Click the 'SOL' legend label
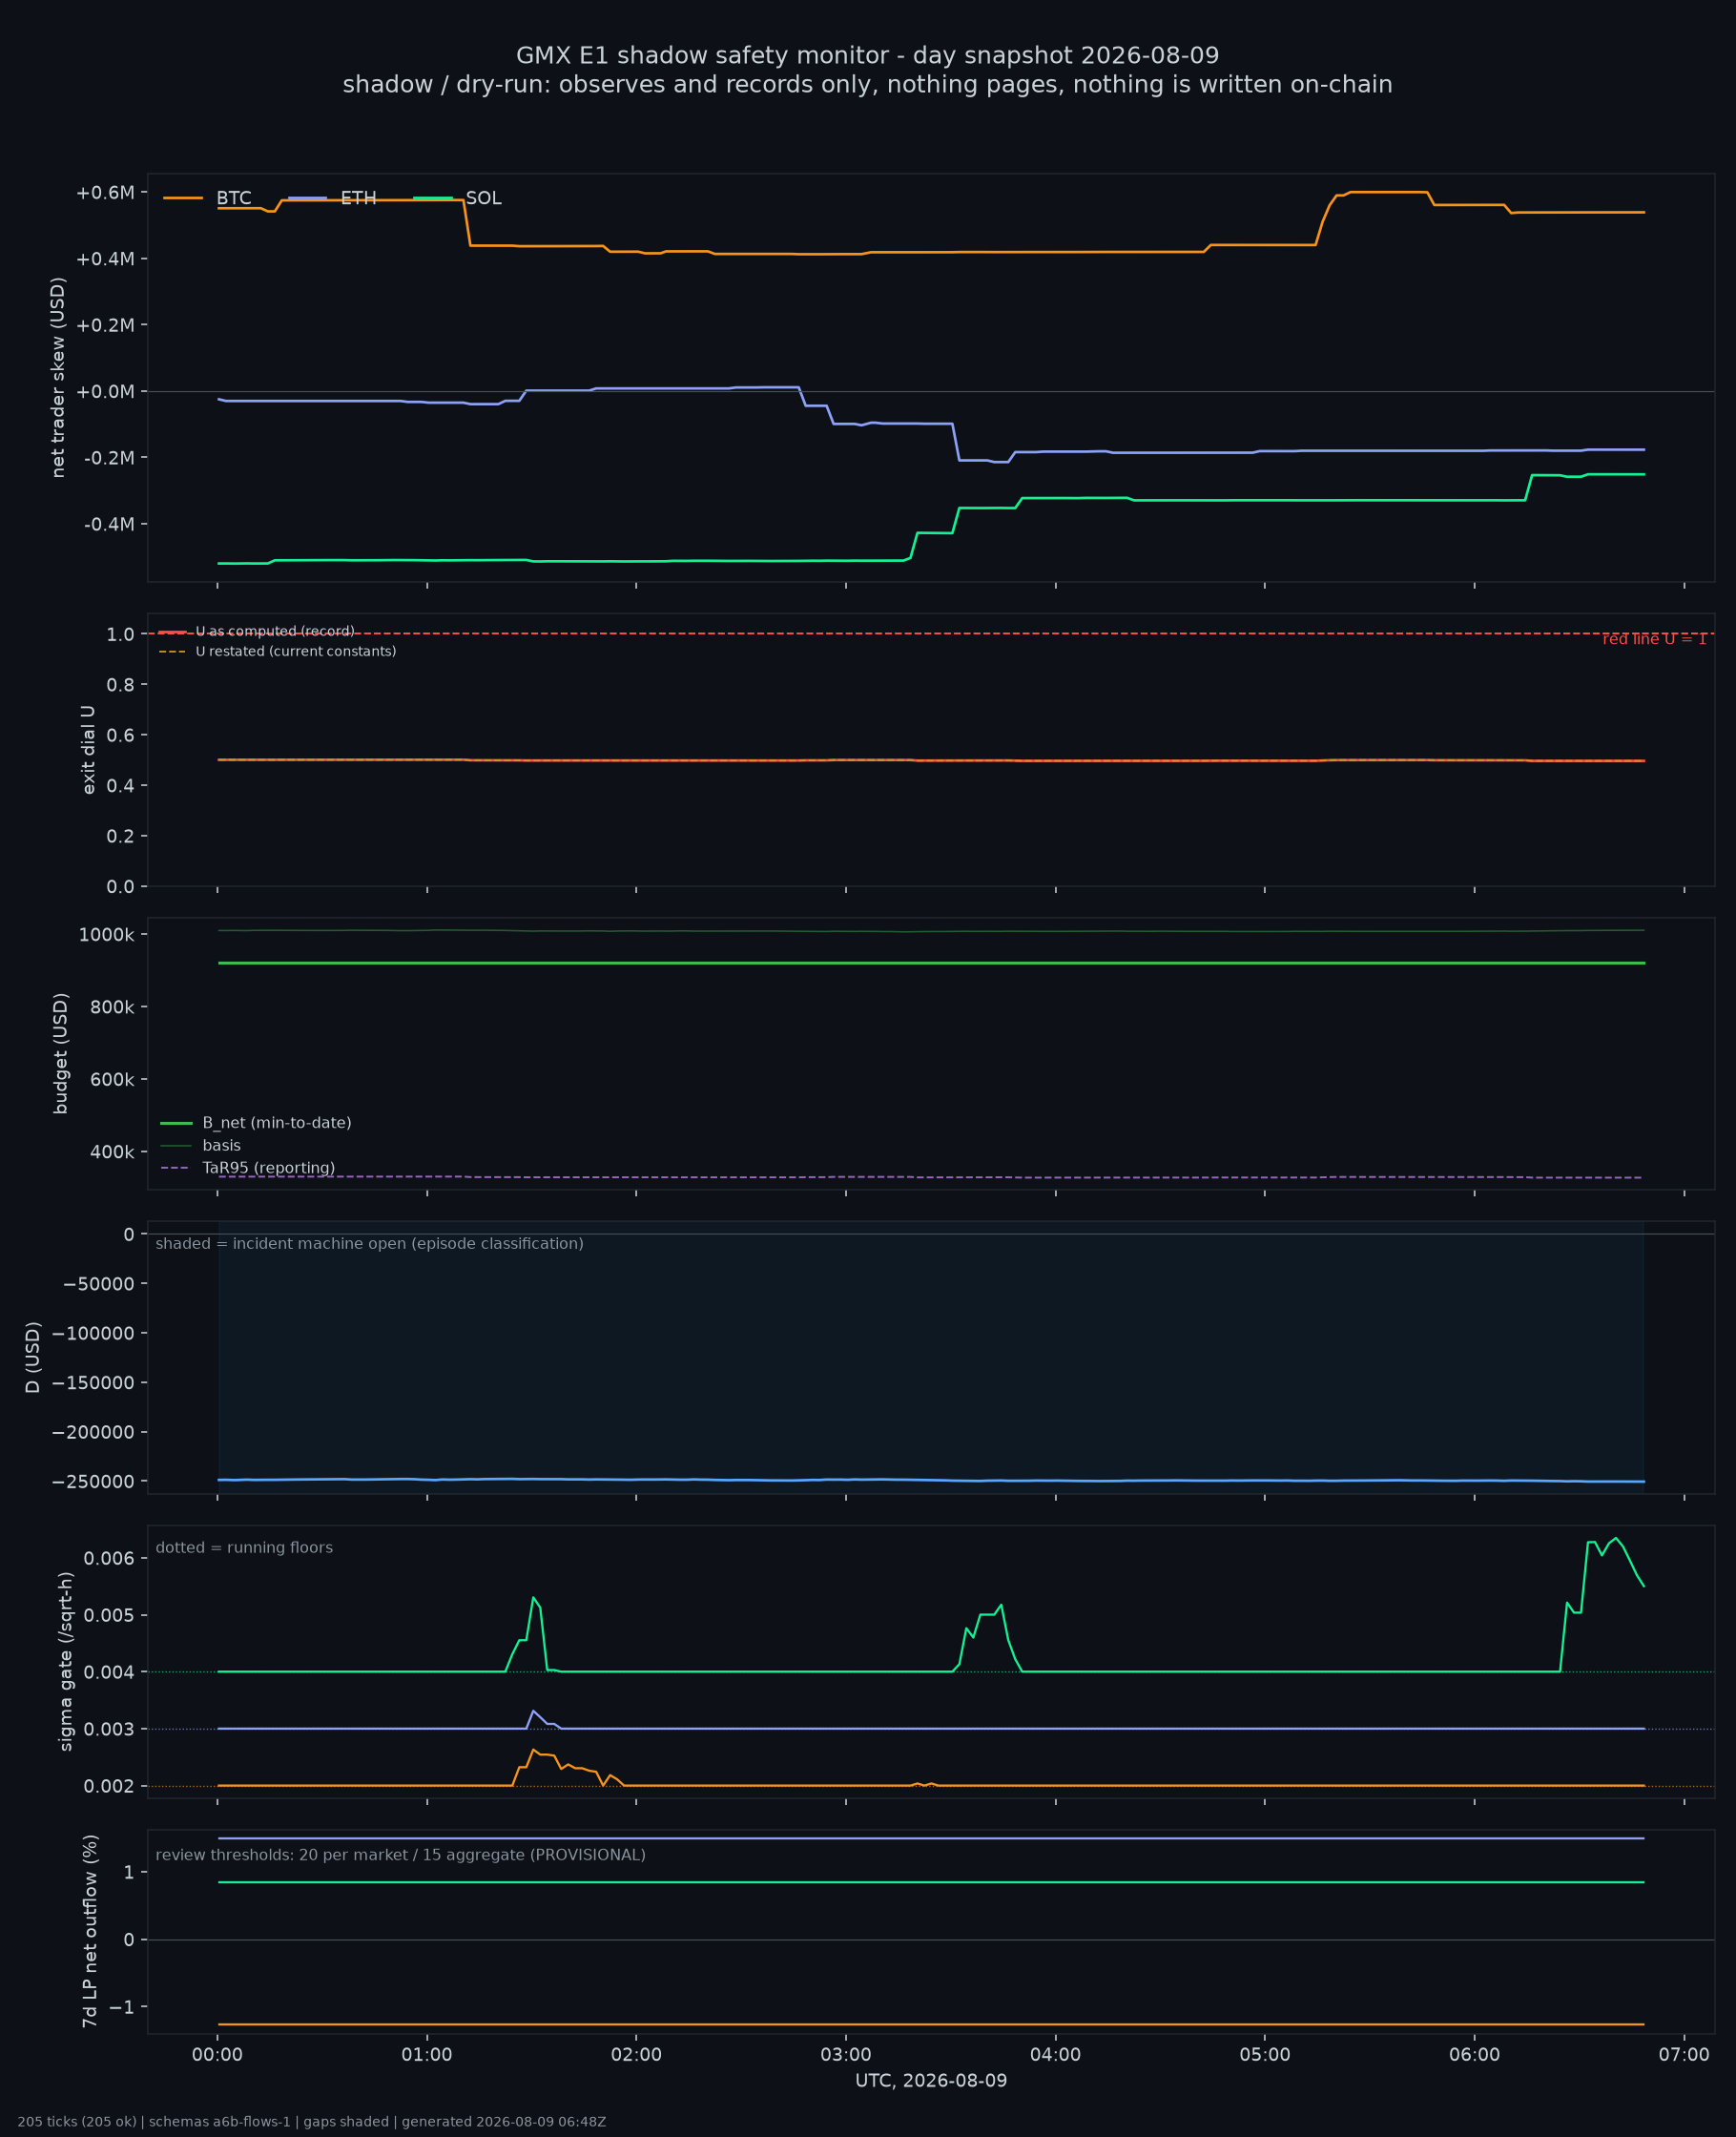Image resolution: width=1736 pixels, height=2137 pixels. tap(484, 198)
